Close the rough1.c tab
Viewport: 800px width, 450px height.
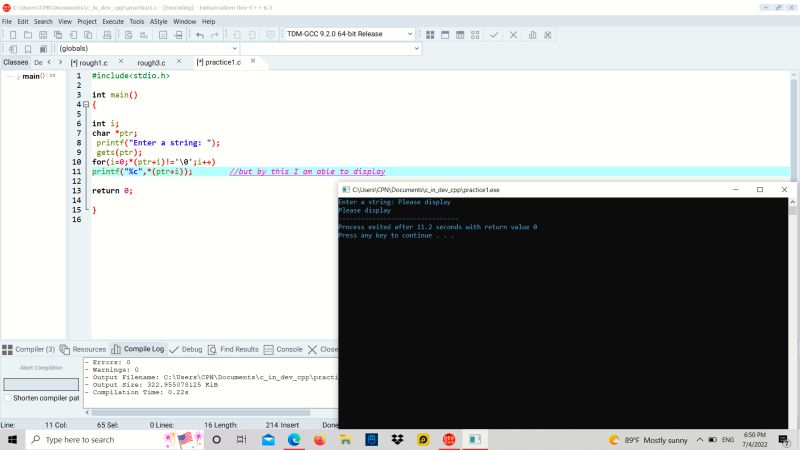121,61
